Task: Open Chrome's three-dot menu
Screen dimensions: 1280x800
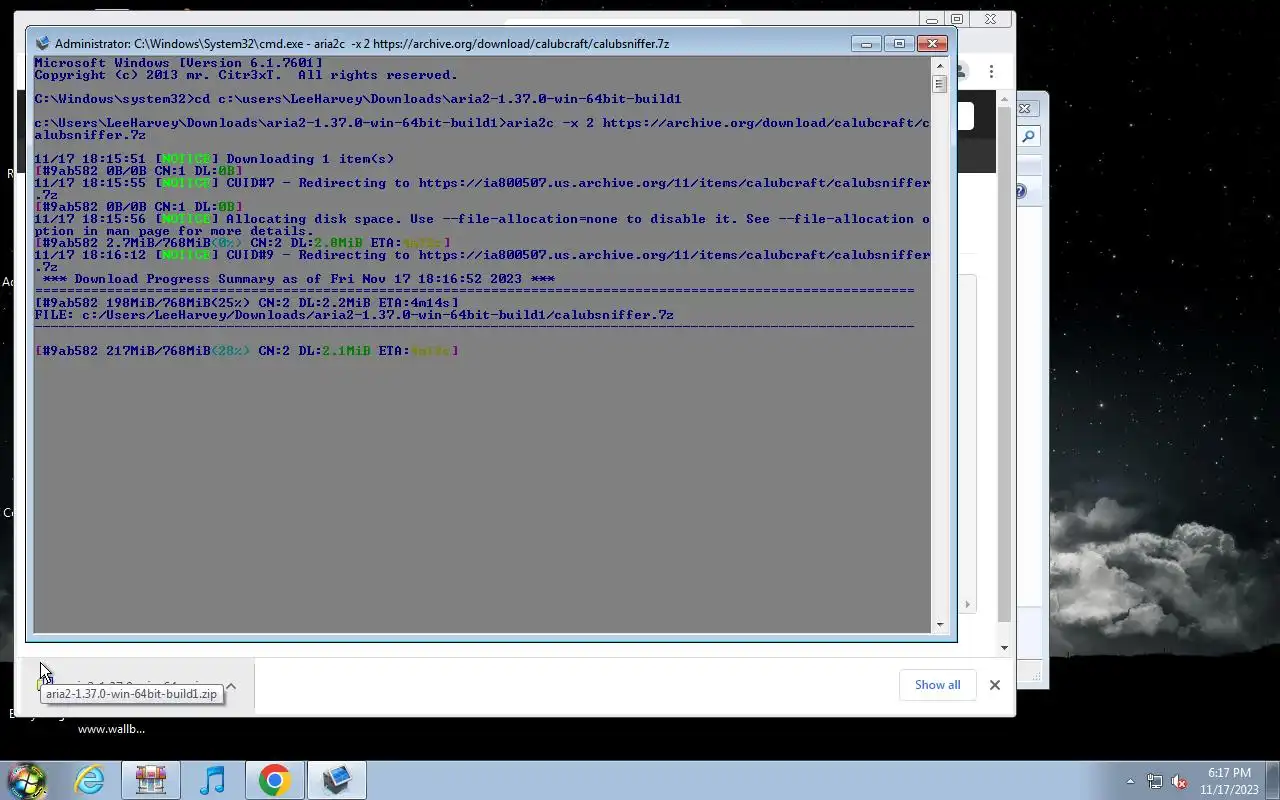Action: pyautogui.click(x=991, y=71)
